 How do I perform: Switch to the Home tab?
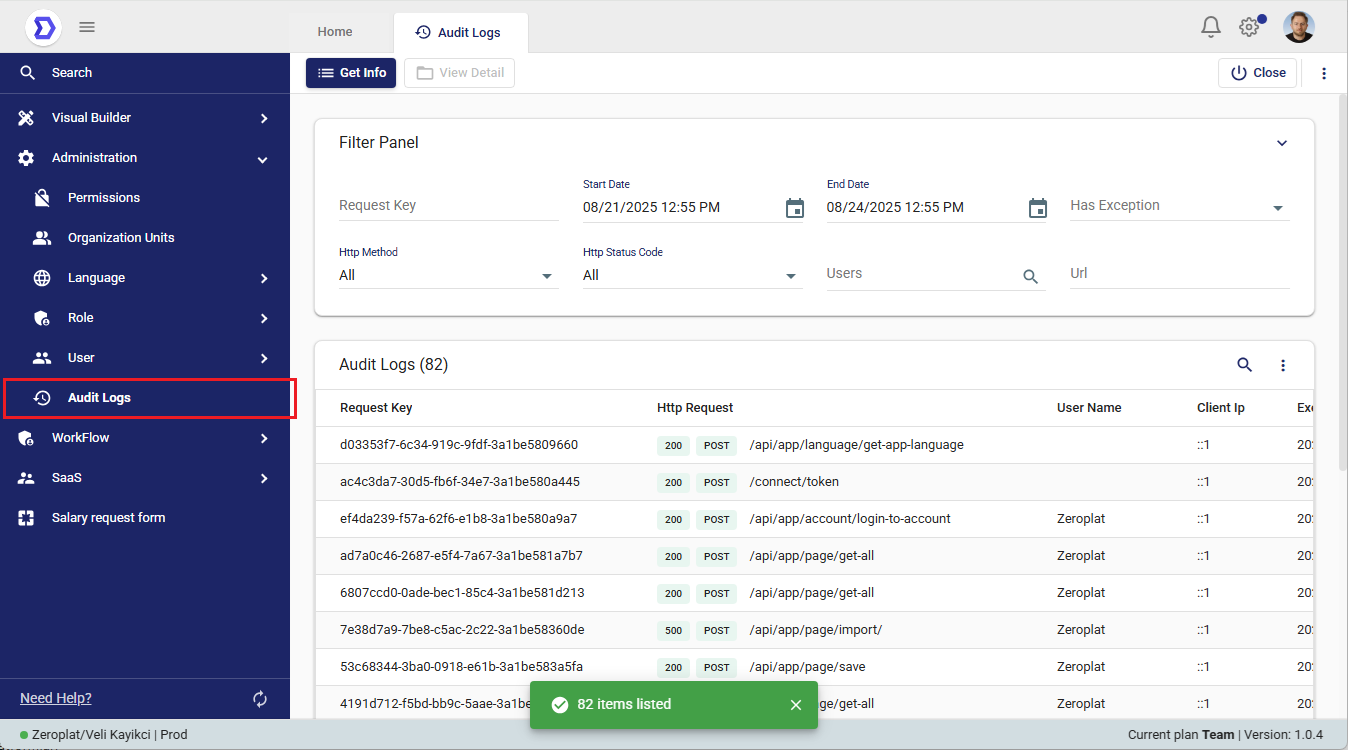[335, 32]
